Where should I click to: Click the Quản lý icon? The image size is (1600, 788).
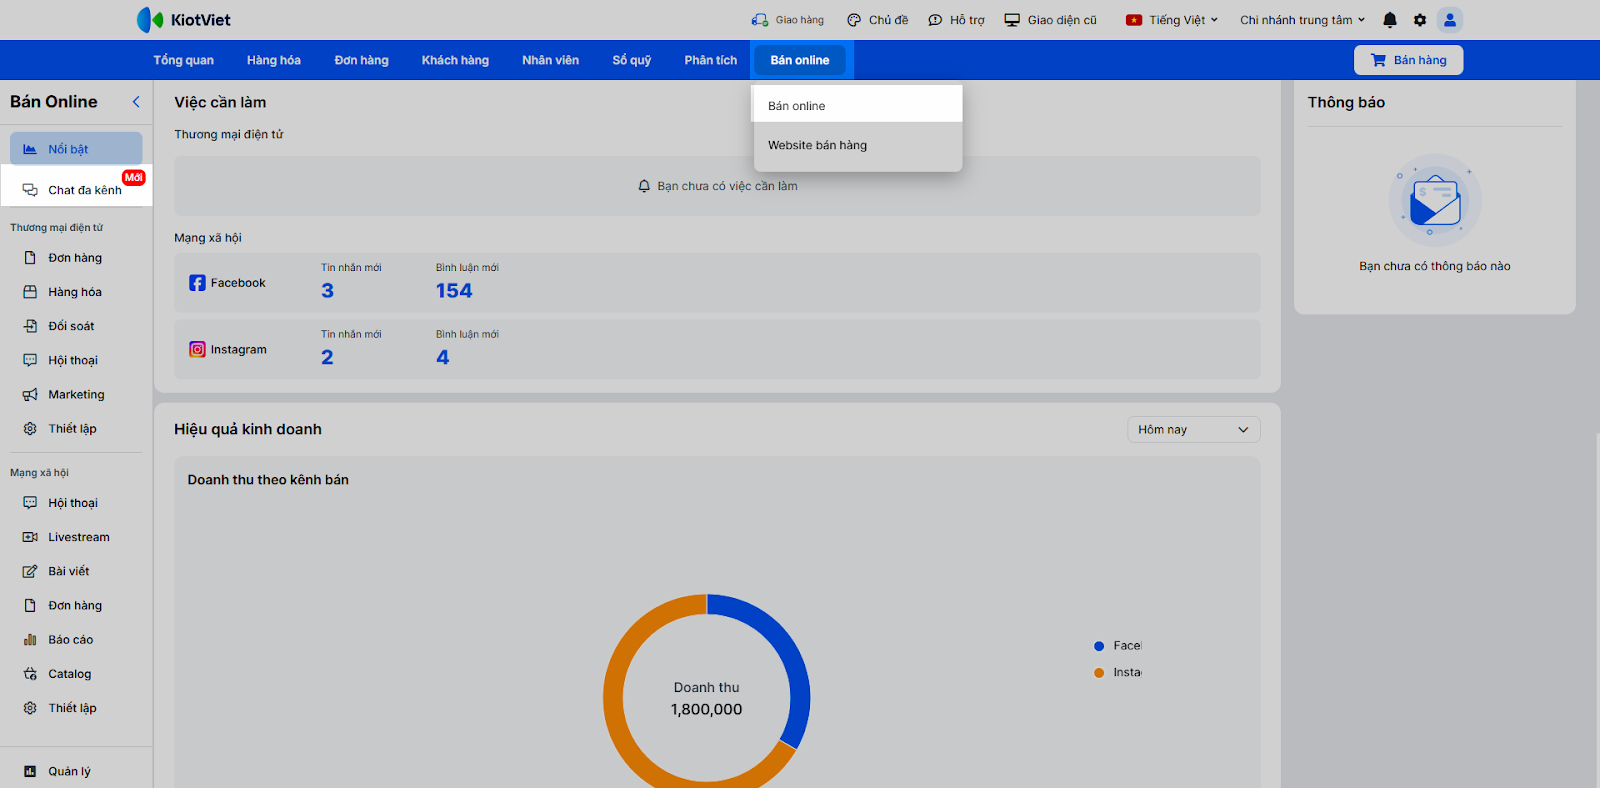30,771
